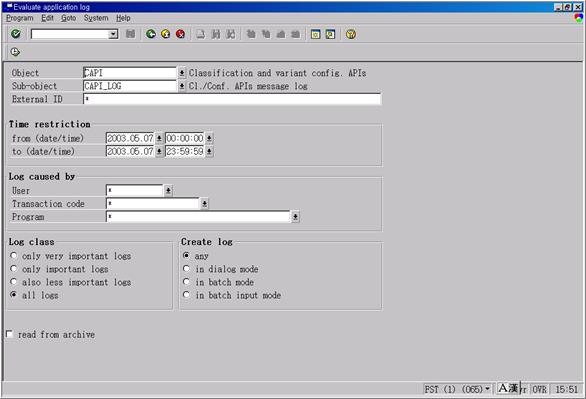Open value help for User field
The width and height of the screenshot is (586, 399).
pos(168,191)
